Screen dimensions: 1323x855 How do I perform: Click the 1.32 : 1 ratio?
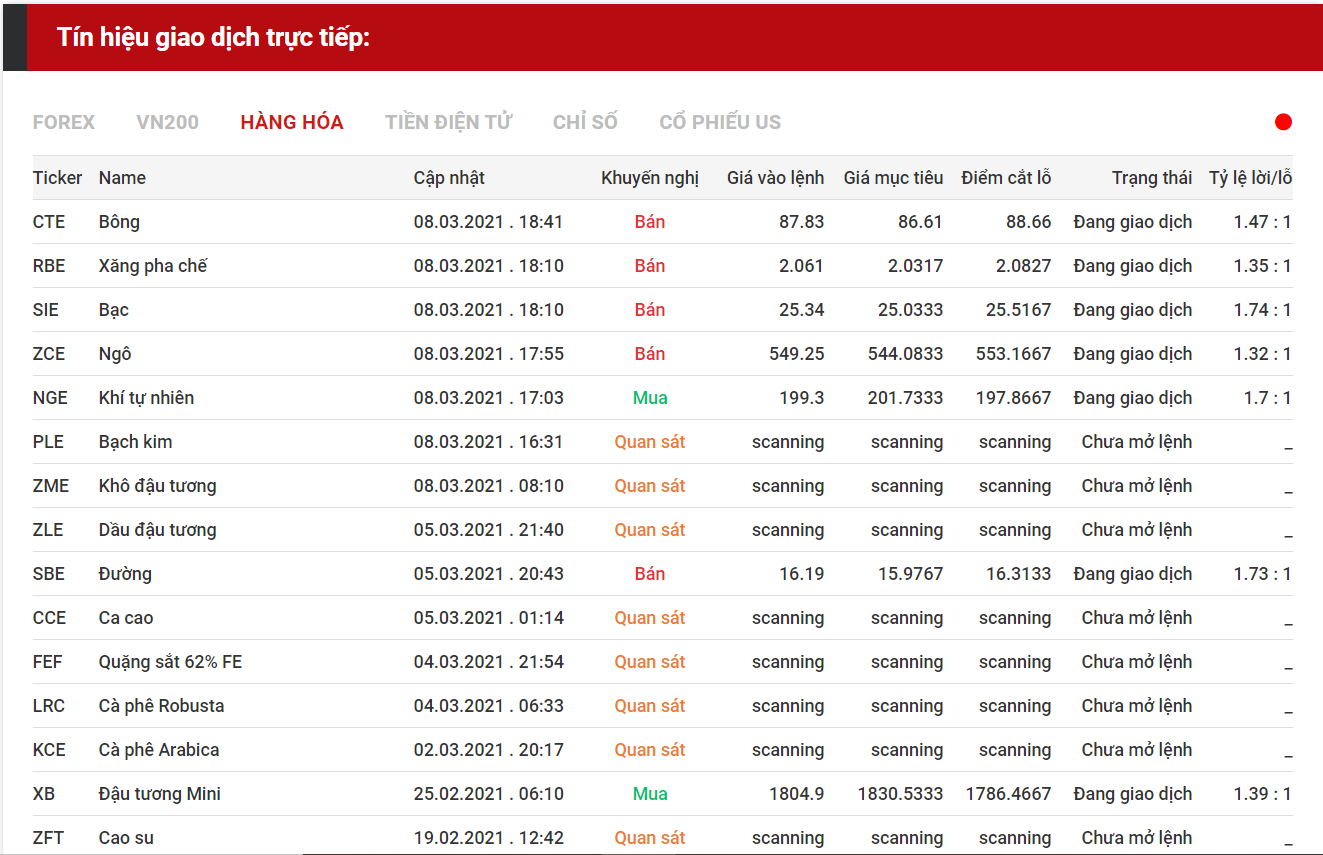point(1263,354)
